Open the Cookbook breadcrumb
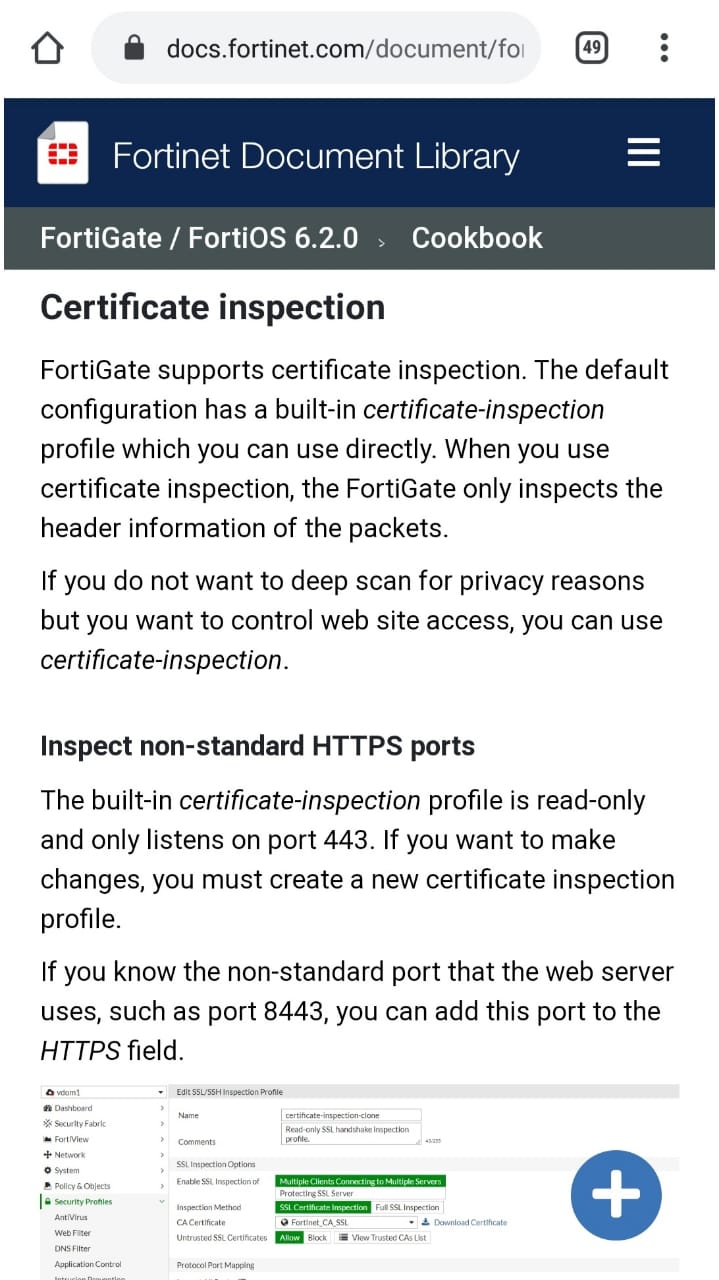 click(x=477, y=238)
